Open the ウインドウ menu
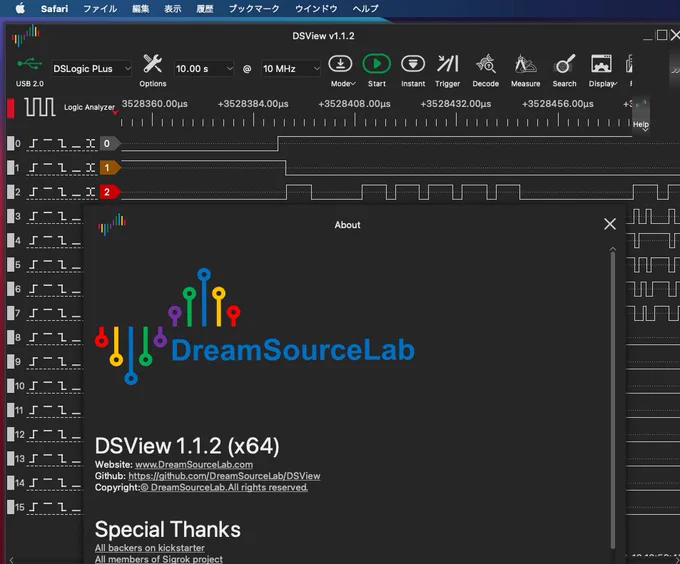 point(316,8)
